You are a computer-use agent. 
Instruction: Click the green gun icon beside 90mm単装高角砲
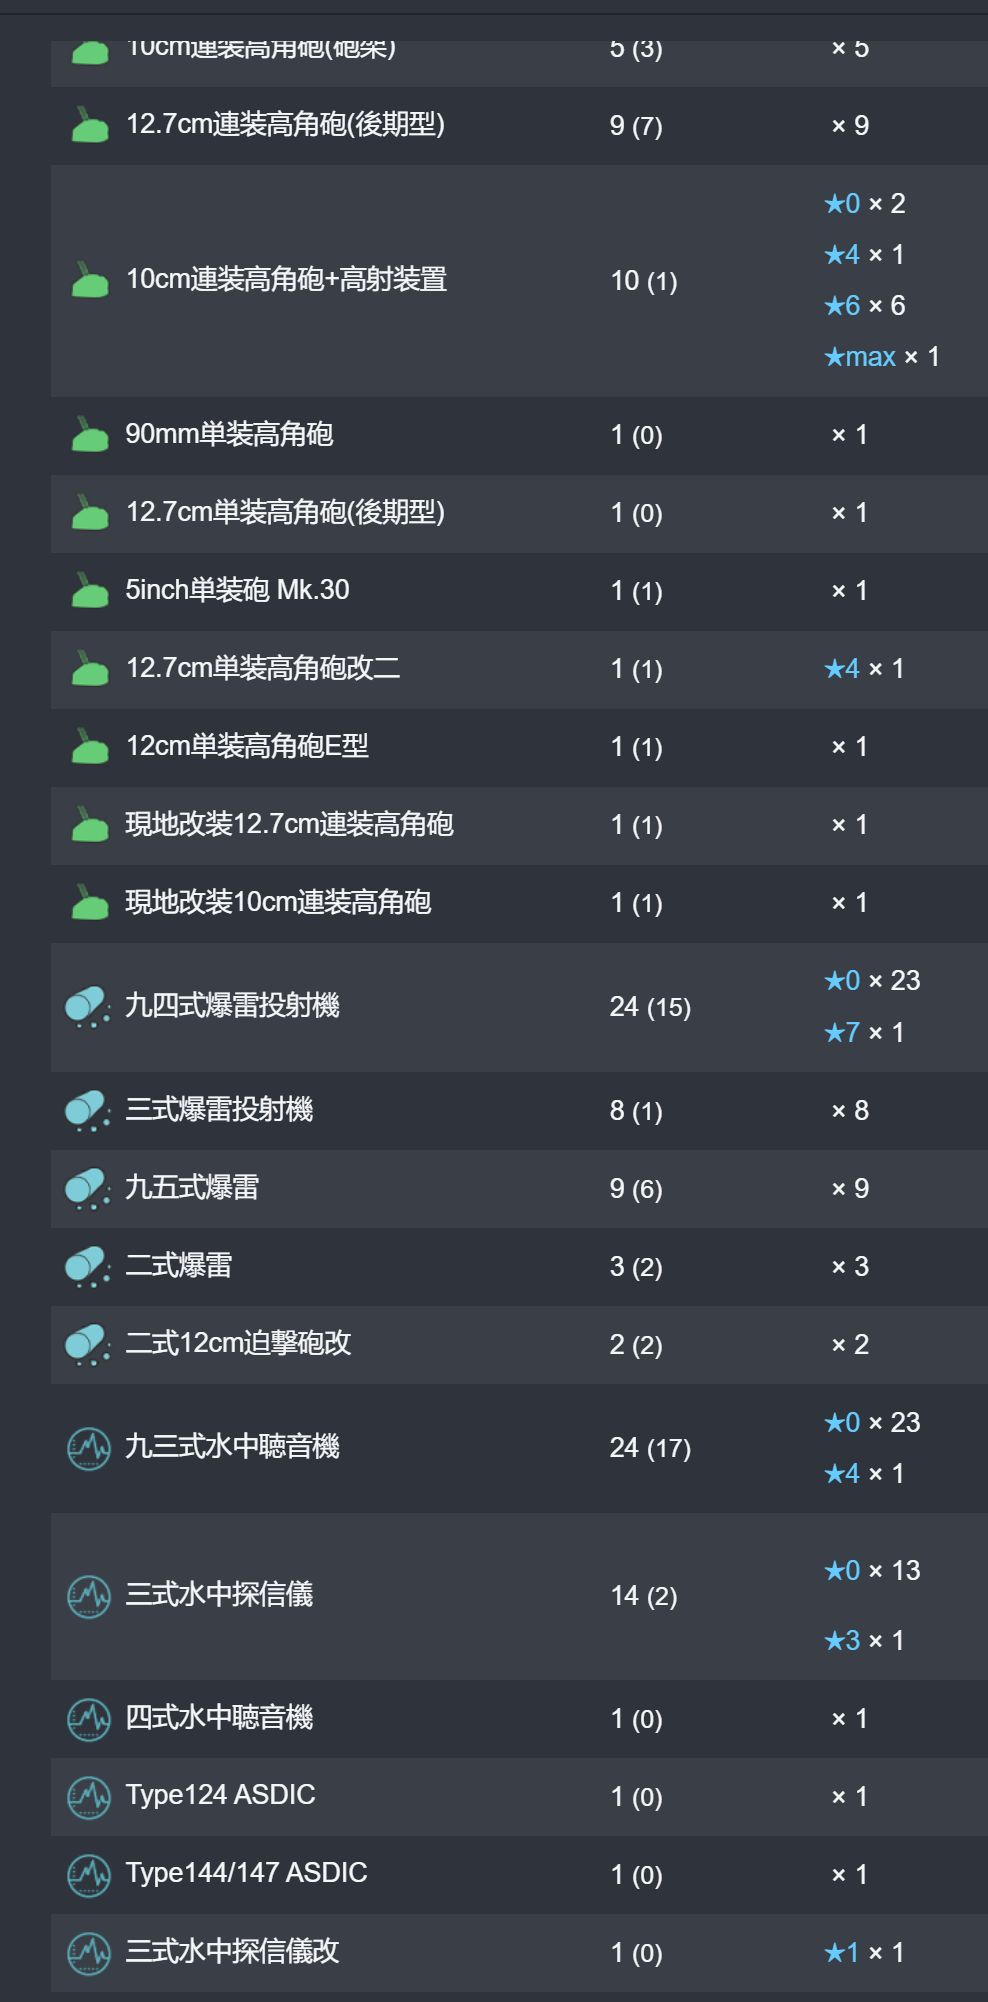(89, 435)
